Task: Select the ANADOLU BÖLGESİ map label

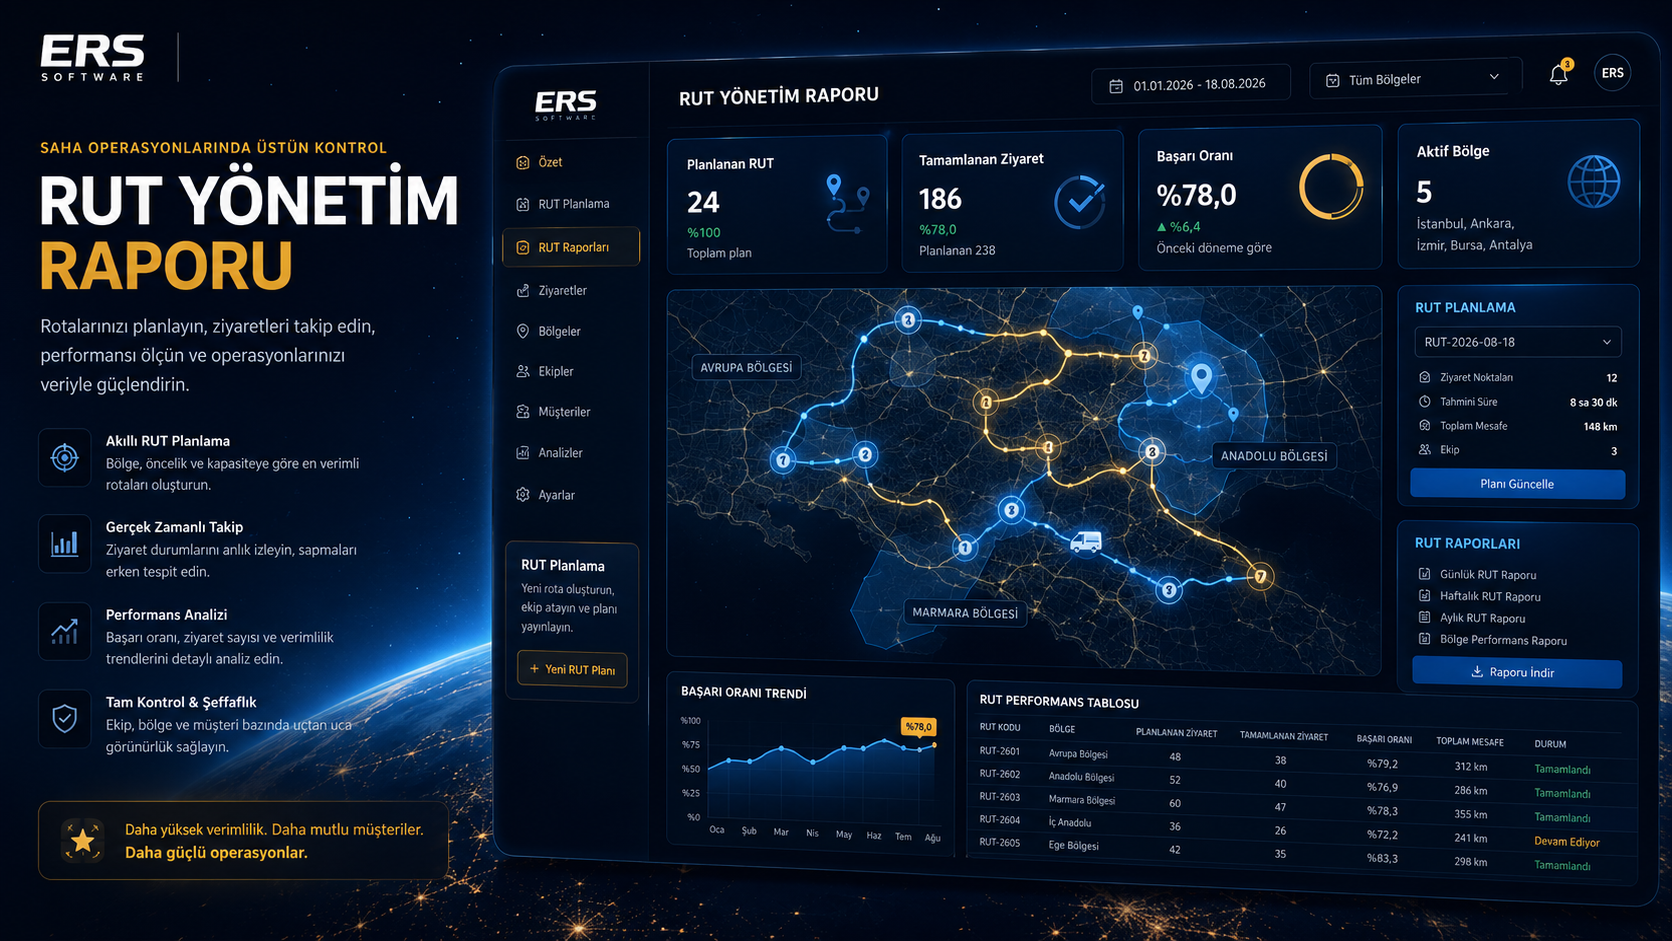Action: click(1274, 456)
